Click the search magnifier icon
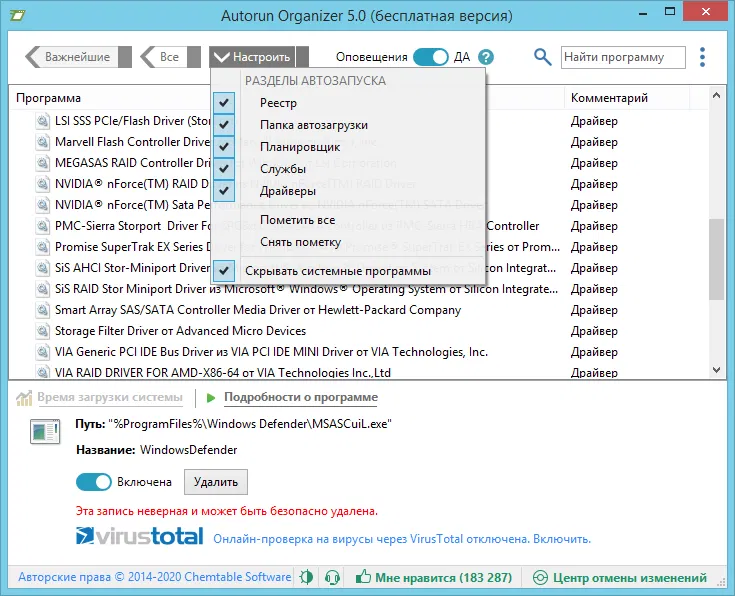The height and width of the screenshot is (596, 735). [x=542, y=57]
